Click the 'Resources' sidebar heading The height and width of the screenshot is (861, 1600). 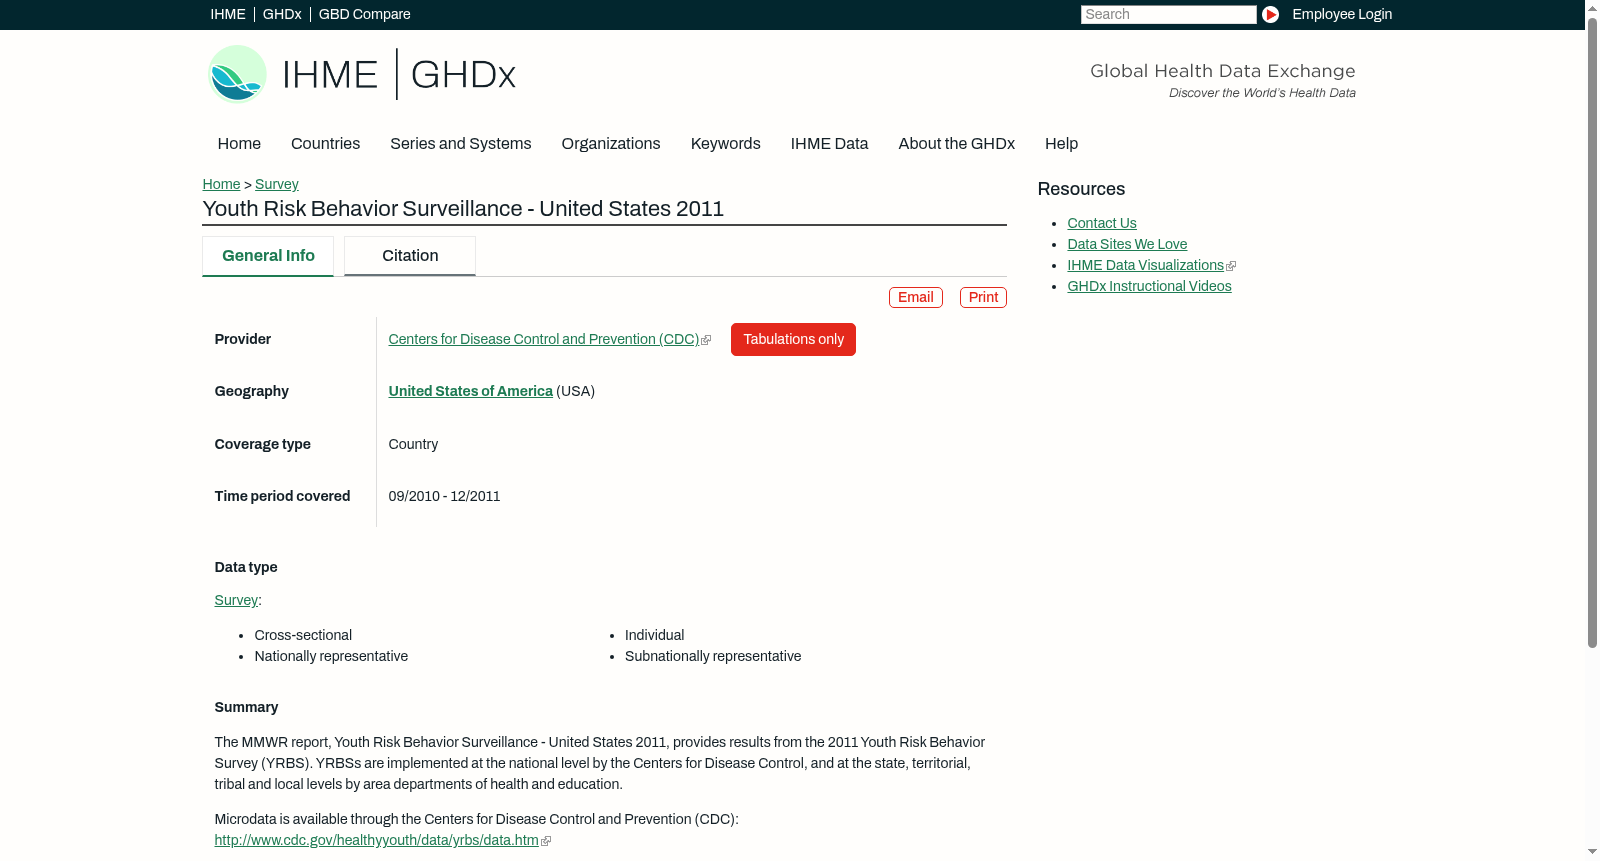tap(1081, 189)
